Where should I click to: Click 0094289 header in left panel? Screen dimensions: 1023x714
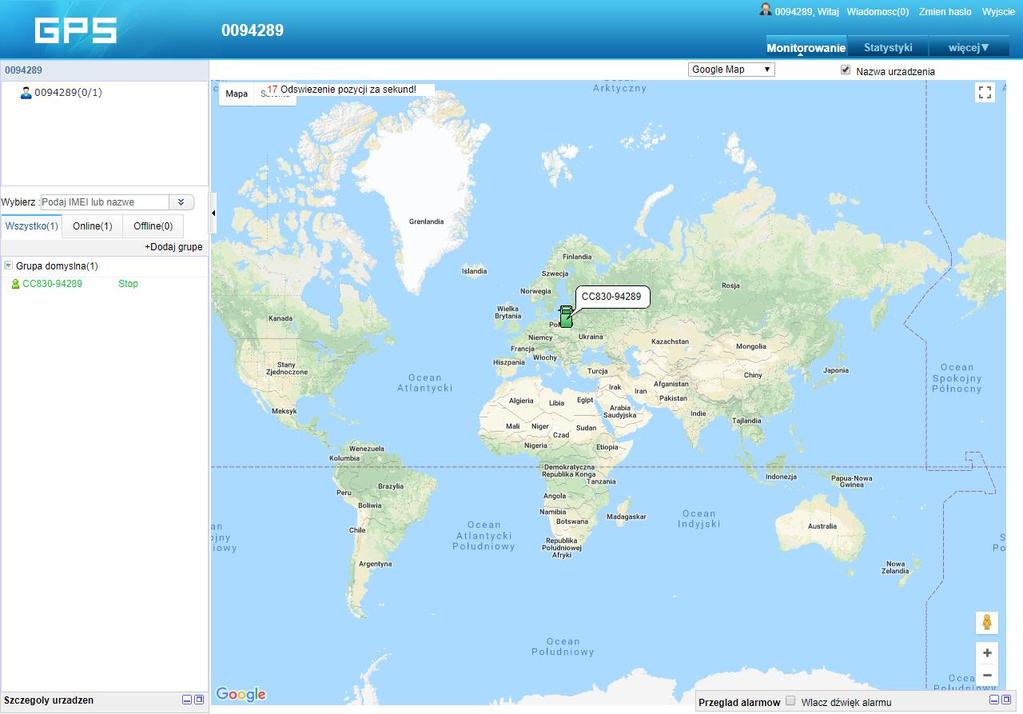click(23, 70)
